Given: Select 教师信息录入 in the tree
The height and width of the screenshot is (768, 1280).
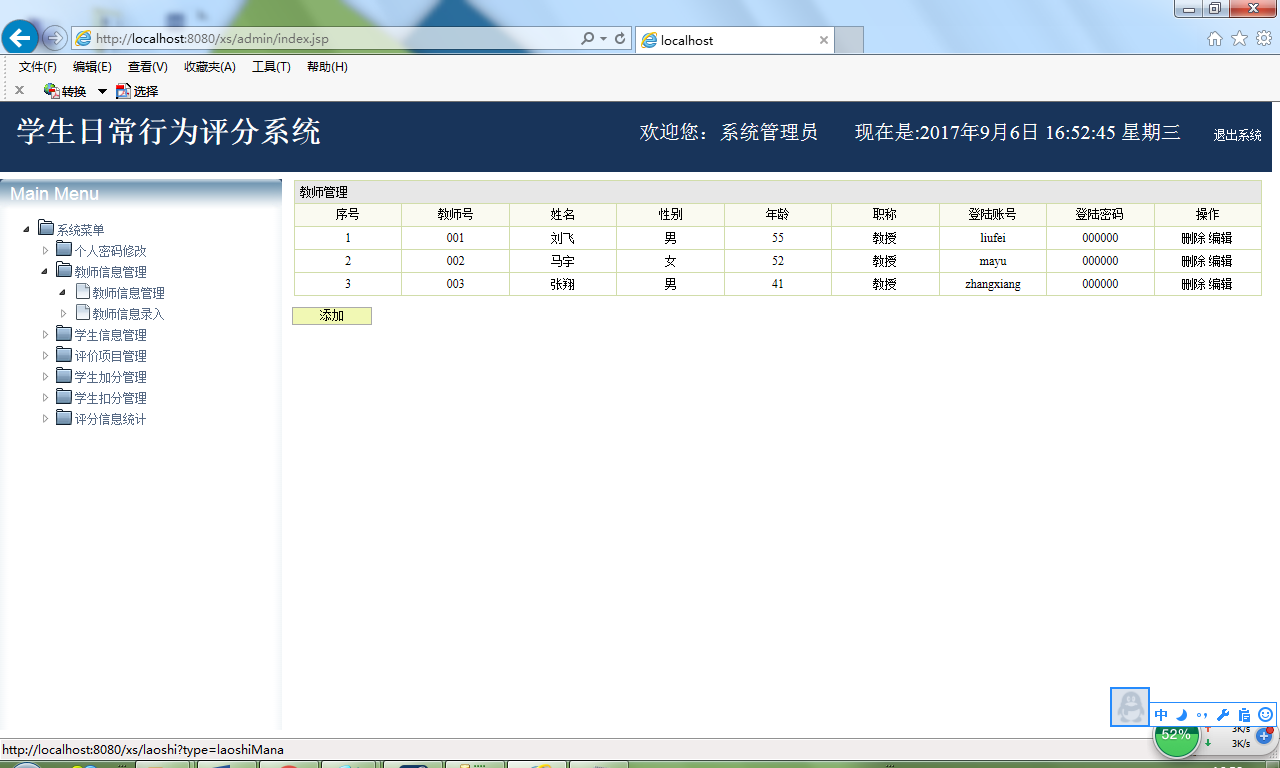Looking at the screenshot, I should [x=128, y=314].
